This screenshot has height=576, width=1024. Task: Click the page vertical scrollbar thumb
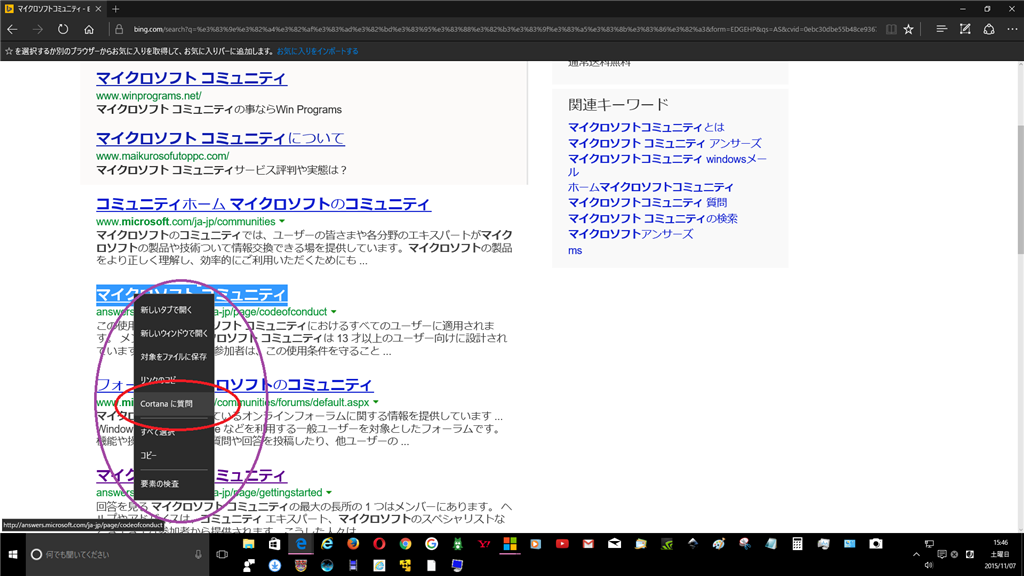(1020, 189)
